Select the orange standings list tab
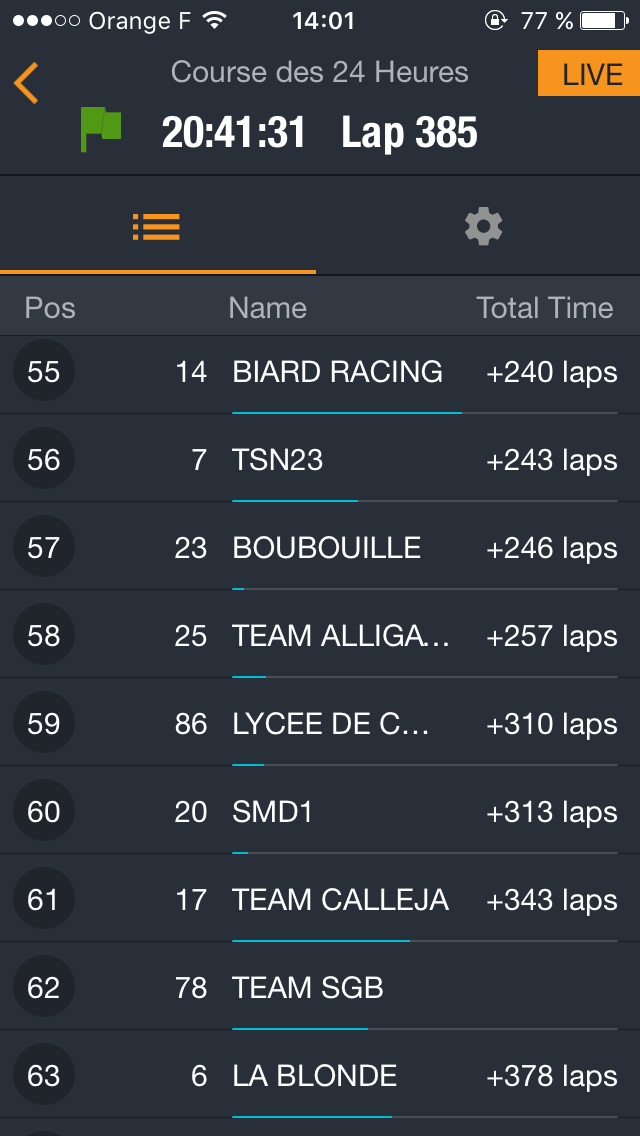640x1136 pixels. 156,227
